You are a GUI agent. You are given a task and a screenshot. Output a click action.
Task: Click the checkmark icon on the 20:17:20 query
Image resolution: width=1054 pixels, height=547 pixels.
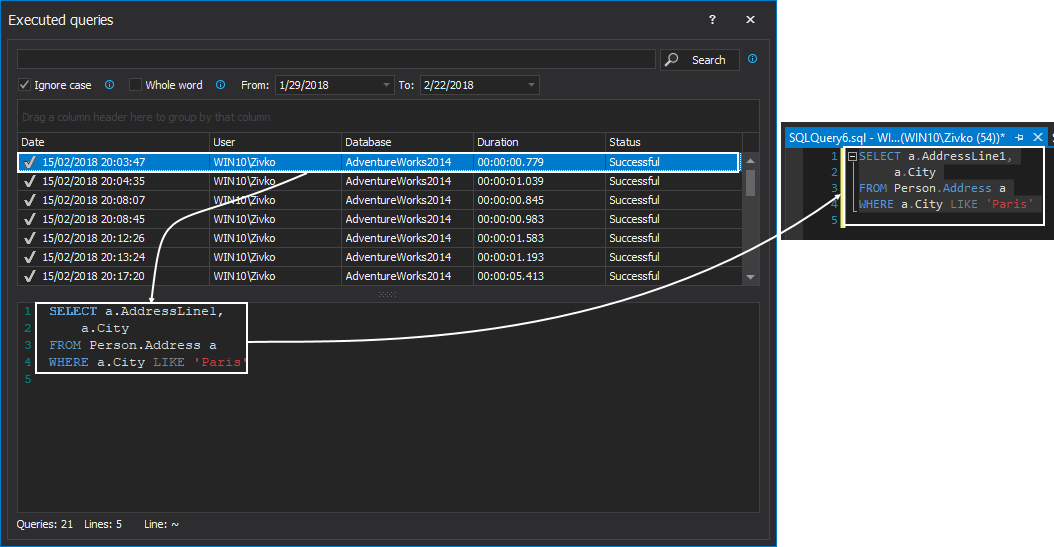(29, 276)
